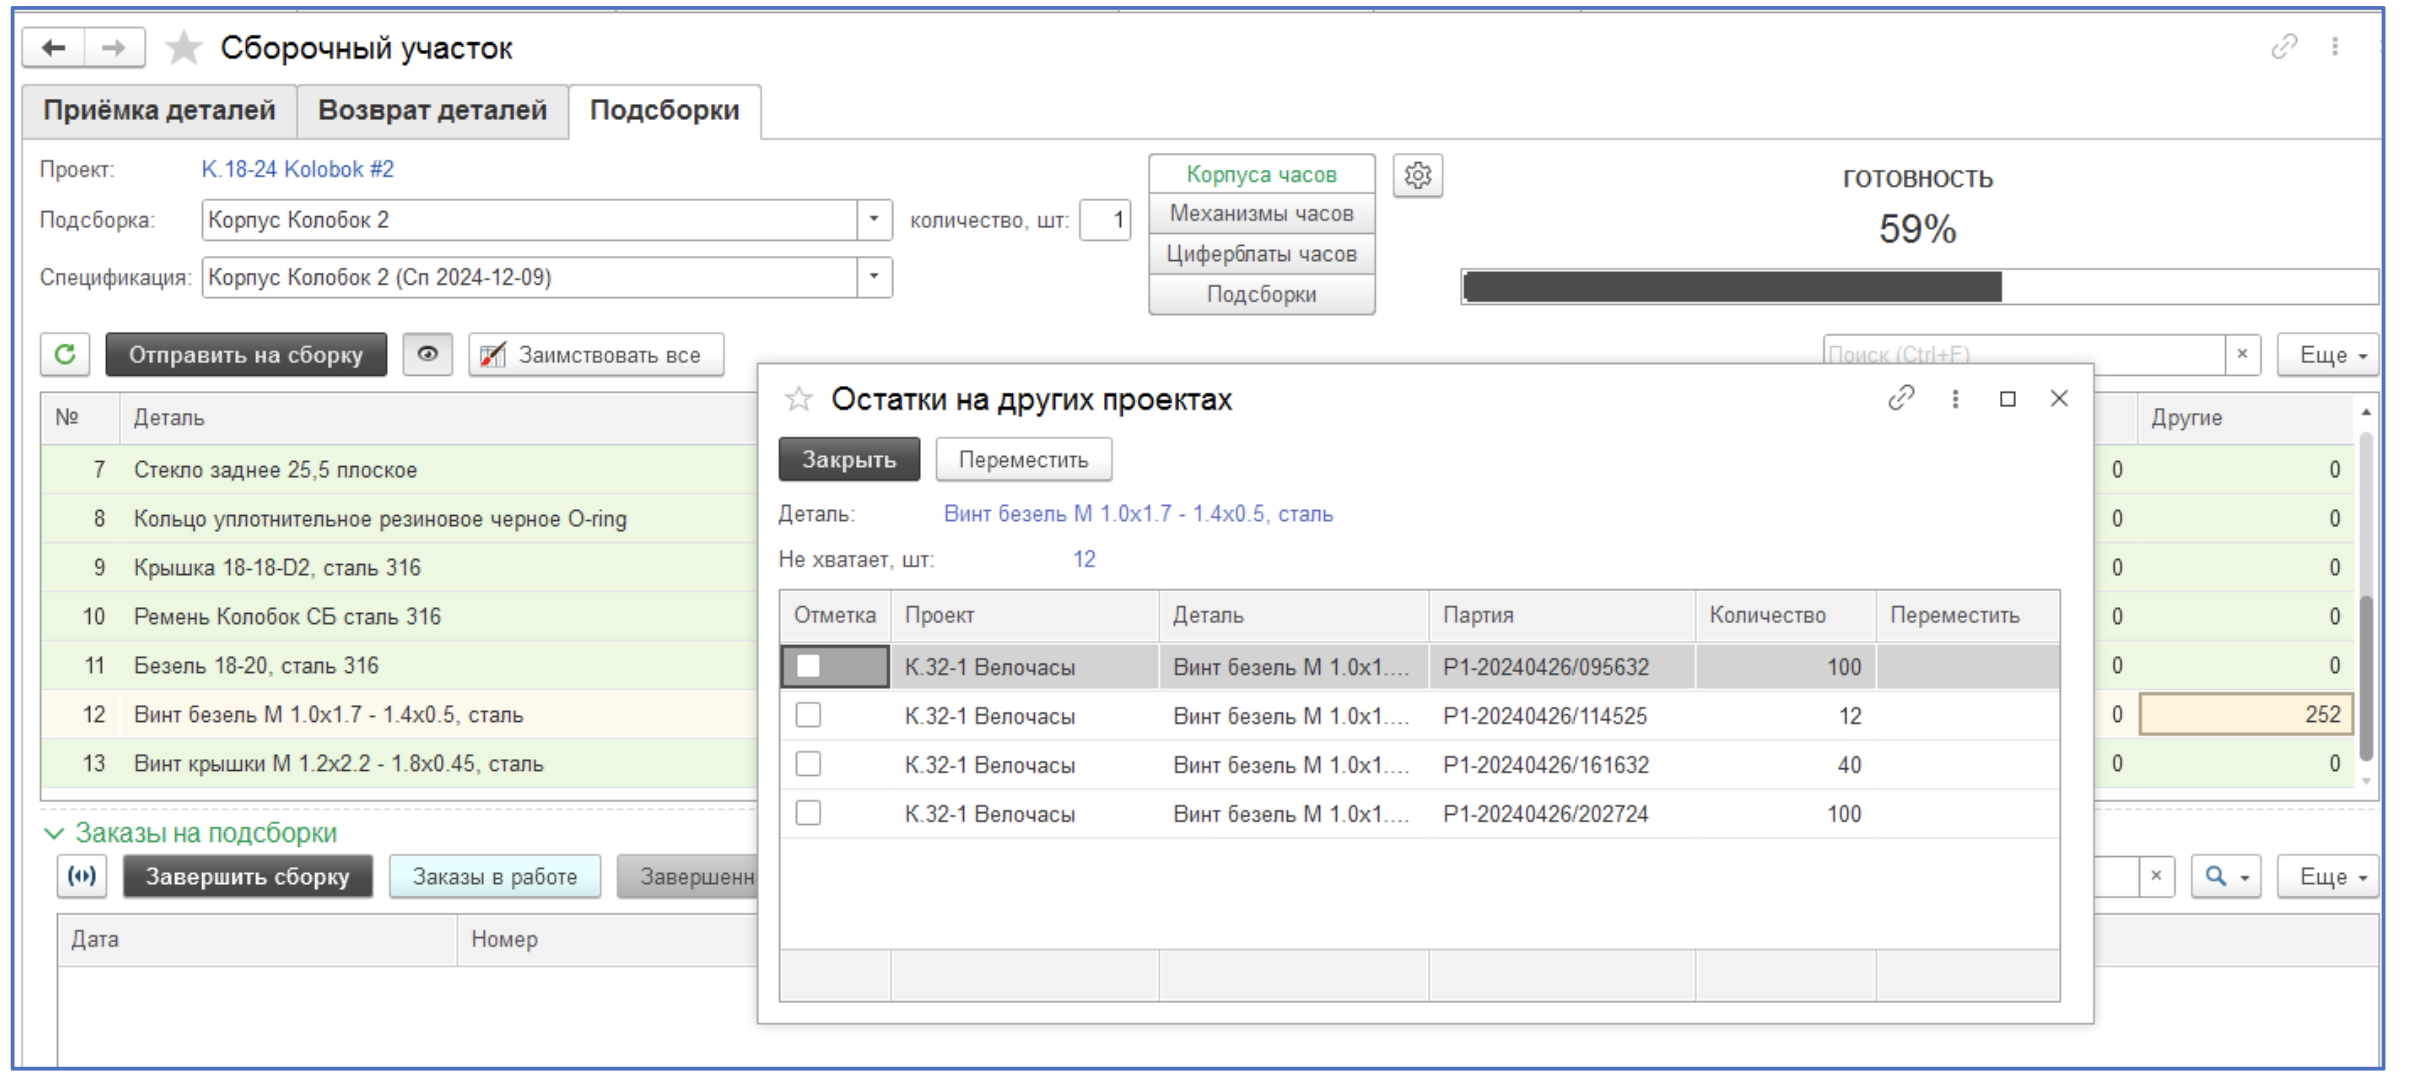The width and height of the screenshot is (2412, 1072).
Task: Open the Спецификация dropdown arrow
Action: click(x=874, y=277)
